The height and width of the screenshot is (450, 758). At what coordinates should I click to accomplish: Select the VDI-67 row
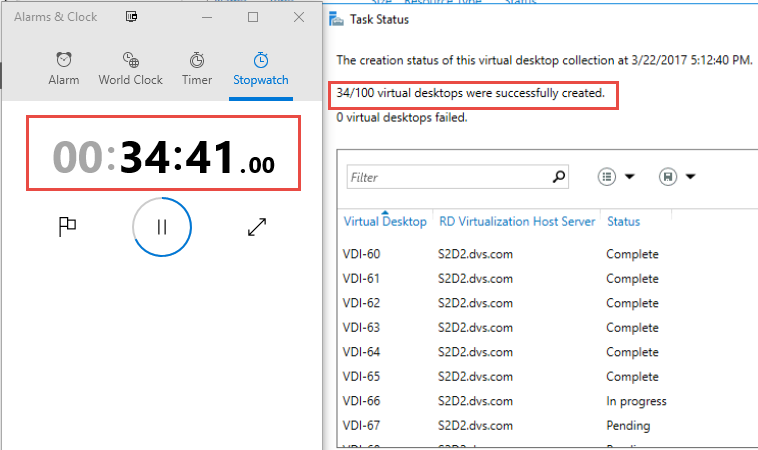click(547, 426)
